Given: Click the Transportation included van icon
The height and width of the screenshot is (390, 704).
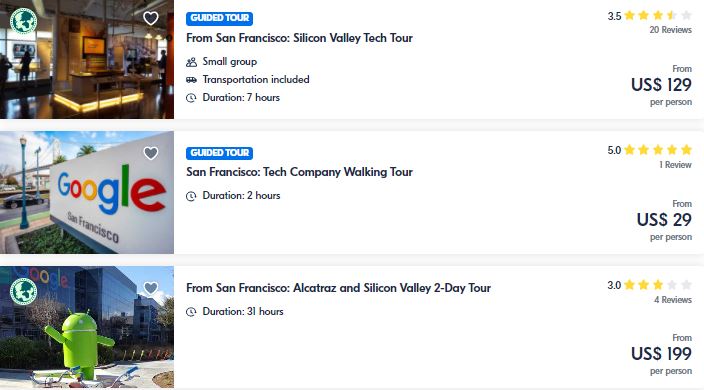Looking at the screenshot, I should click(191, 80).
